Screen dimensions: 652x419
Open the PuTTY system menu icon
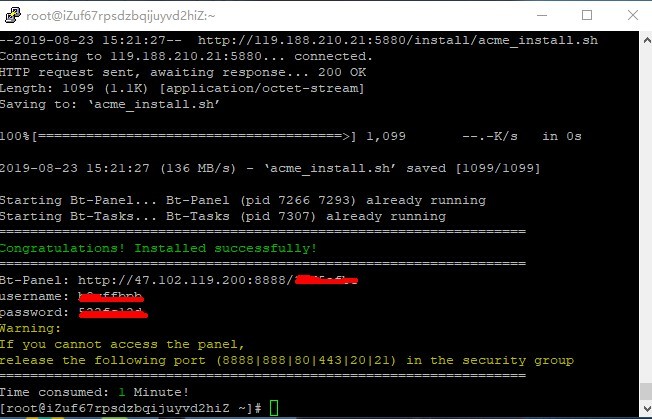click(x=12, y=15)
